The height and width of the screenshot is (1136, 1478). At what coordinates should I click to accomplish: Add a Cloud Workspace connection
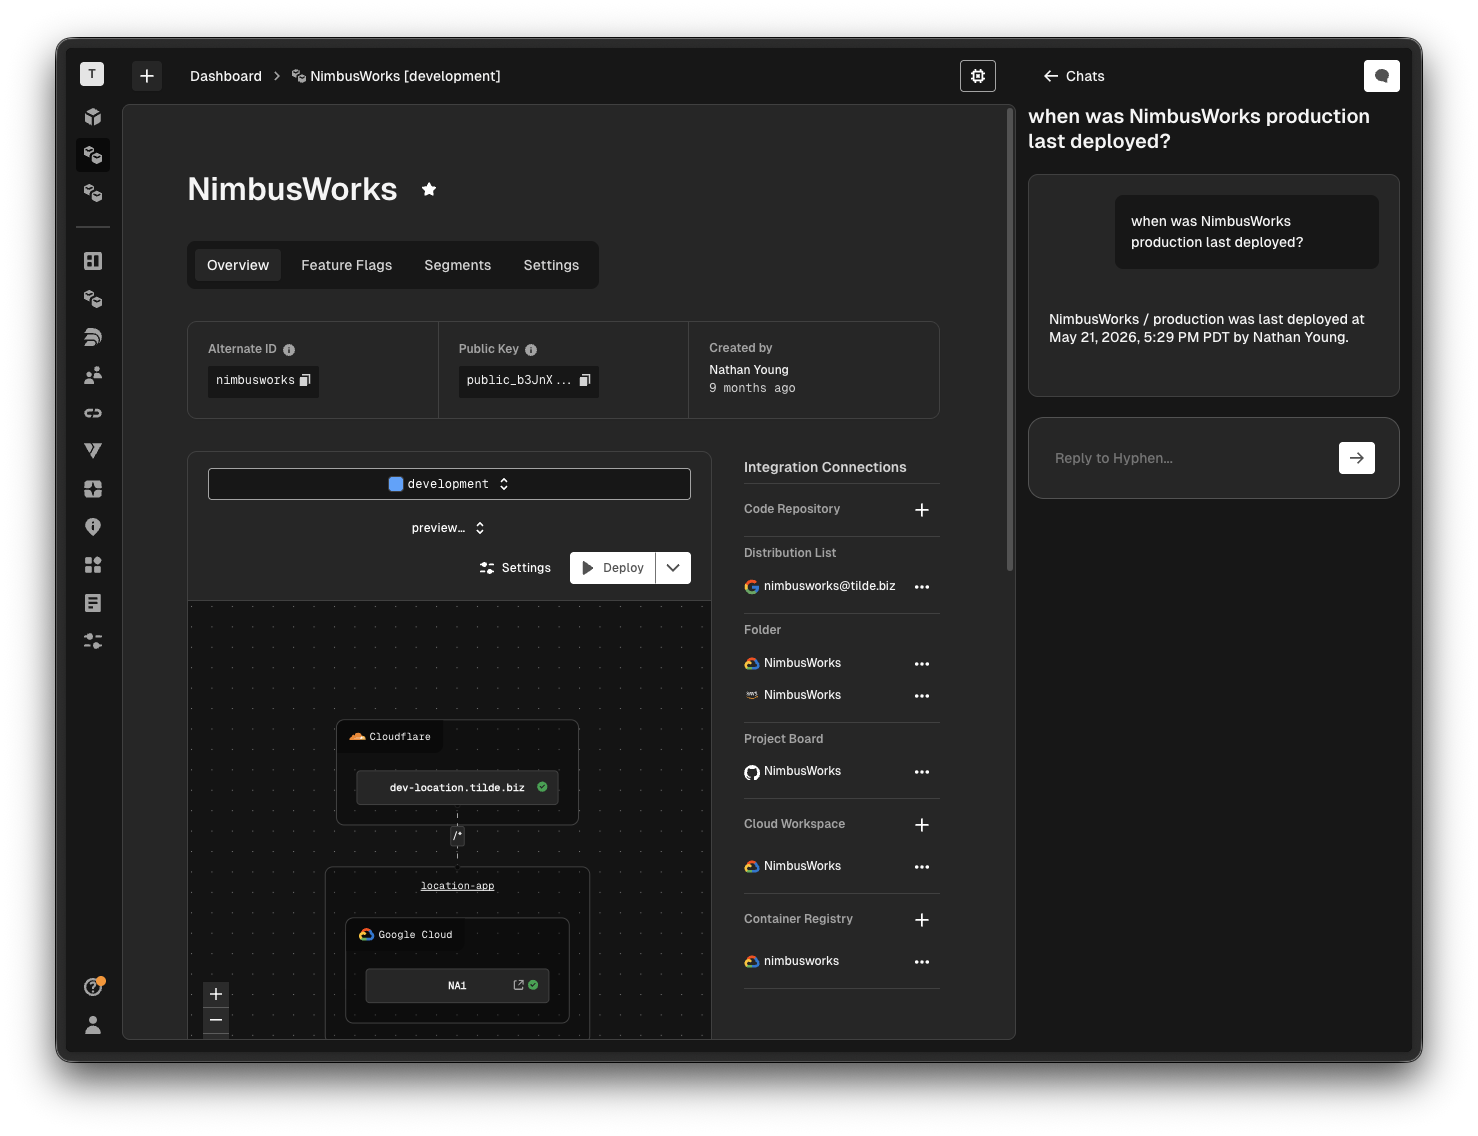pos(922,825)
